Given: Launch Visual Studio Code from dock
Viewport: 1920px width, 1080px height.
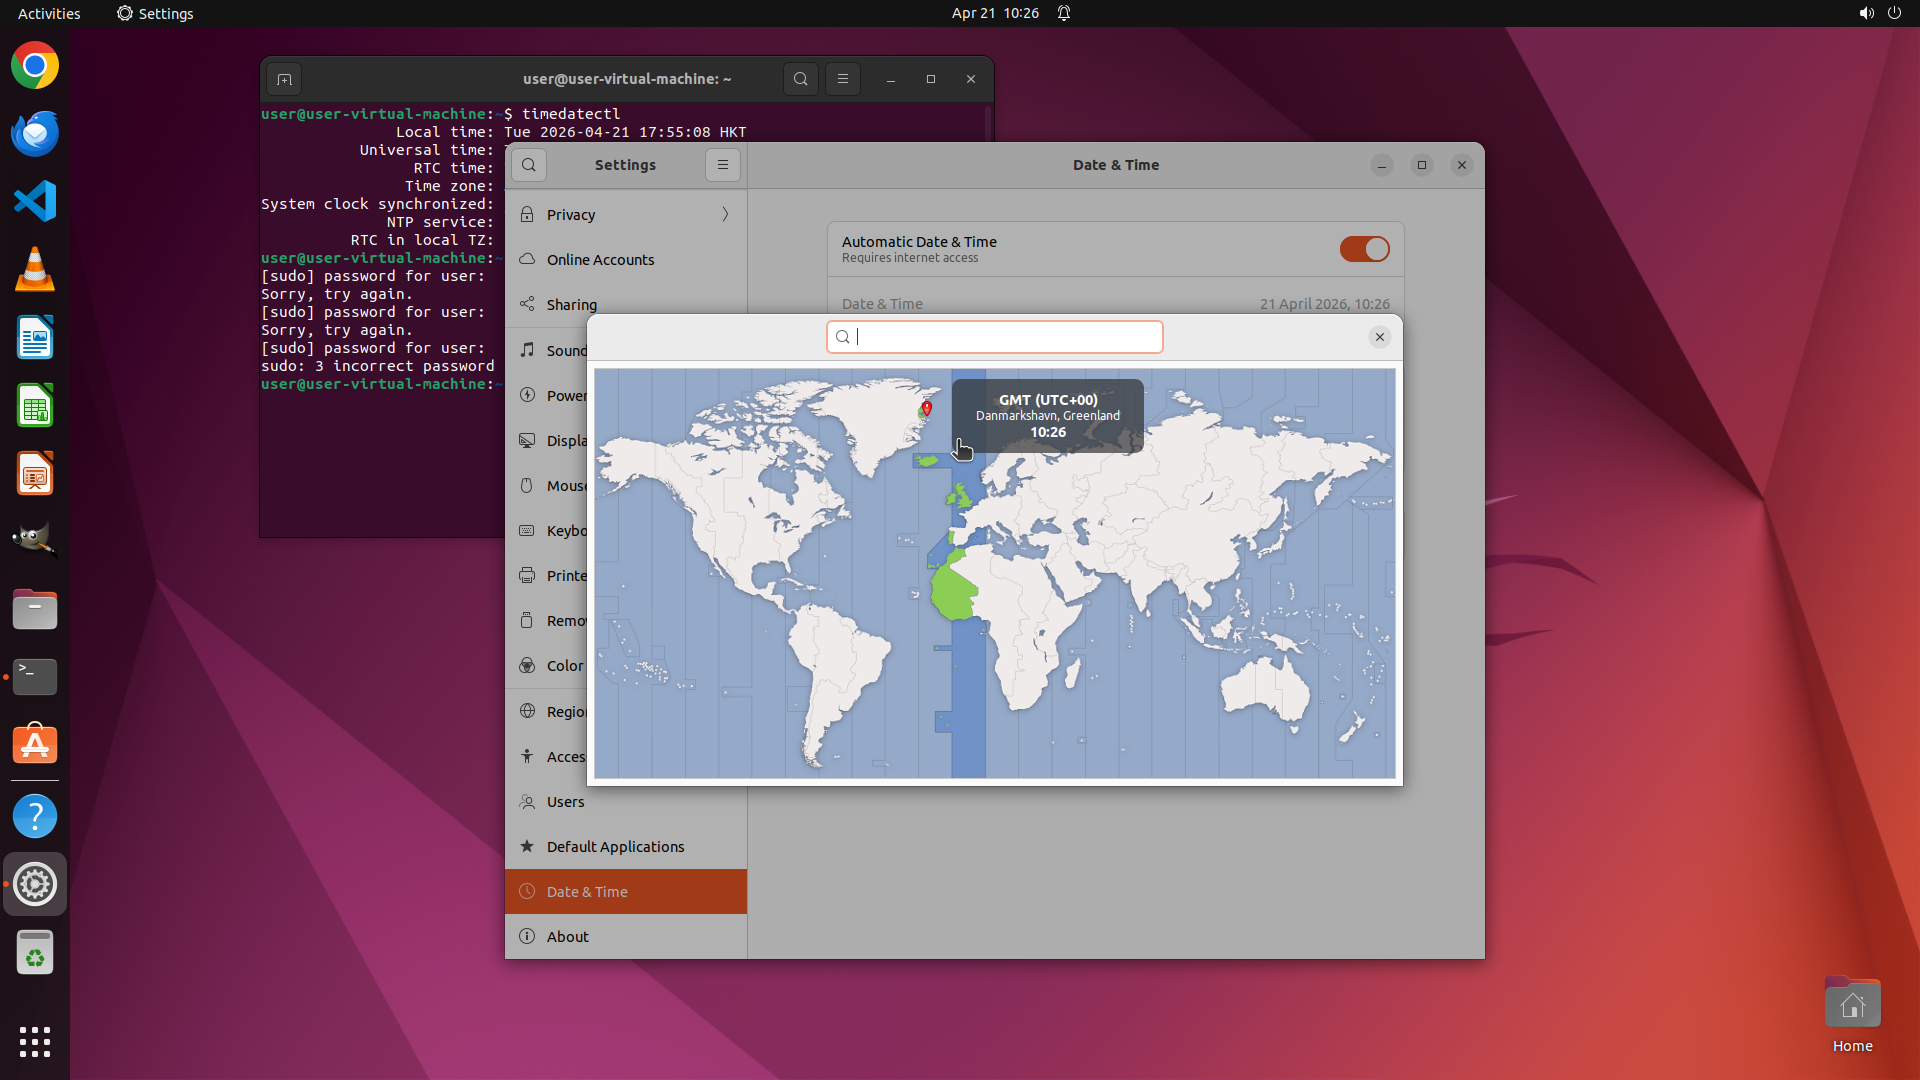Looking at the screenshot, I should 35,201.
